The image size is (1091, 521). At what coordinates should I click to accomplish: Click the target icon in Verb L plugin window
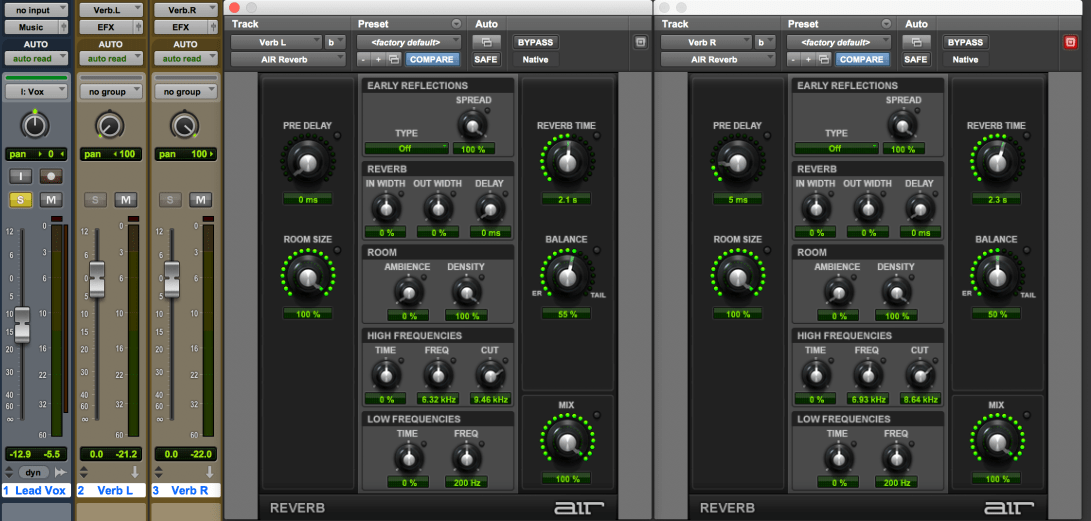640,42
